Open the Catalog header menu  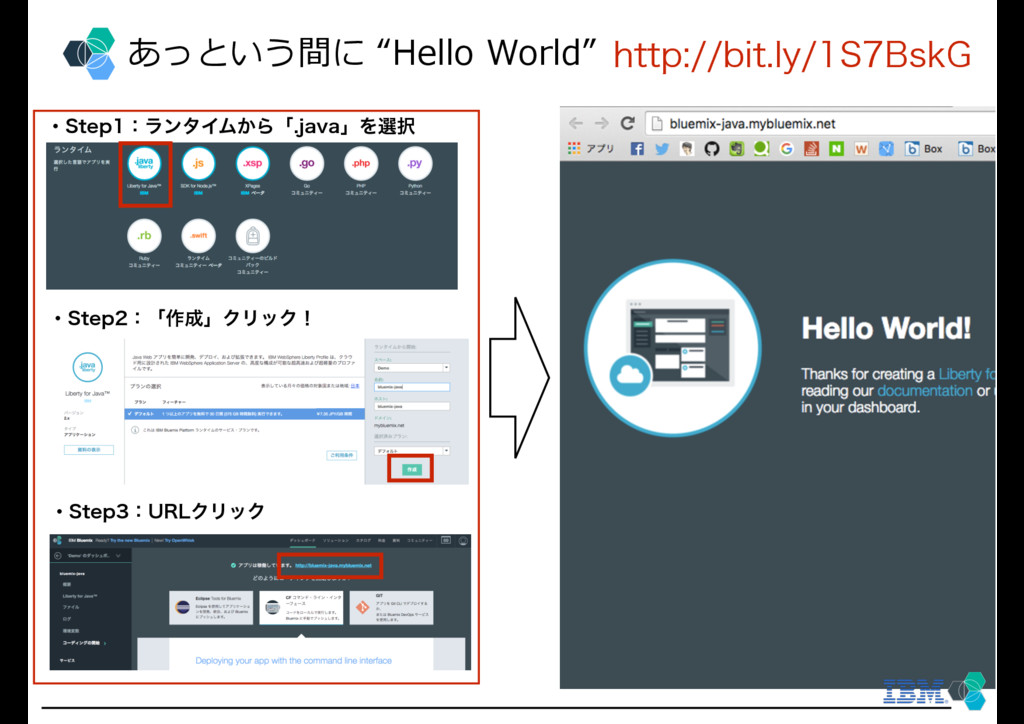[x=363, y=541]
